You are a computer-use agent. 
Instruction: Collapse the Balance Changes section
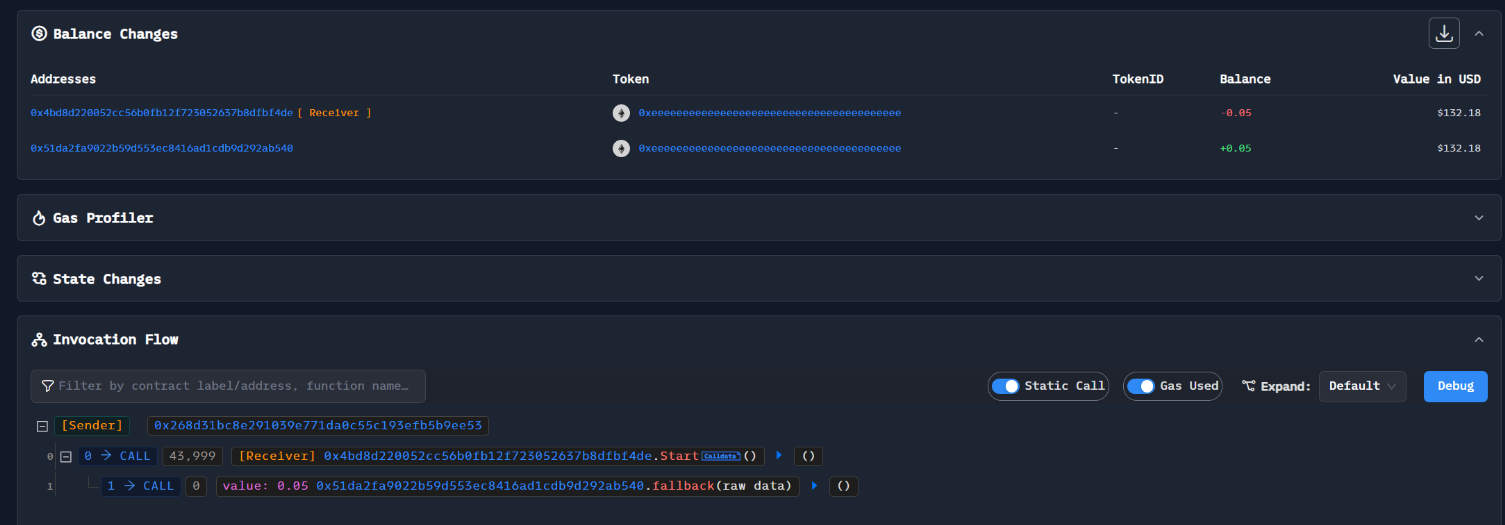1479,33
